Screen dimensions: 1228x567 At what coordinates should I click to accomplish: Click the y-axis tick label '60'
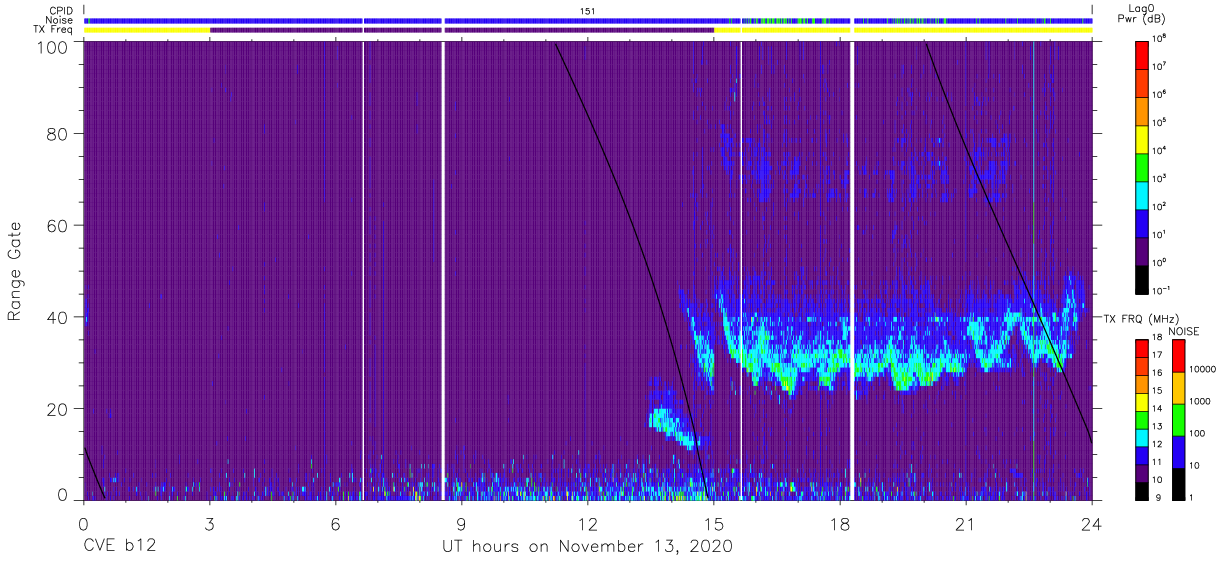click(58, 225)
